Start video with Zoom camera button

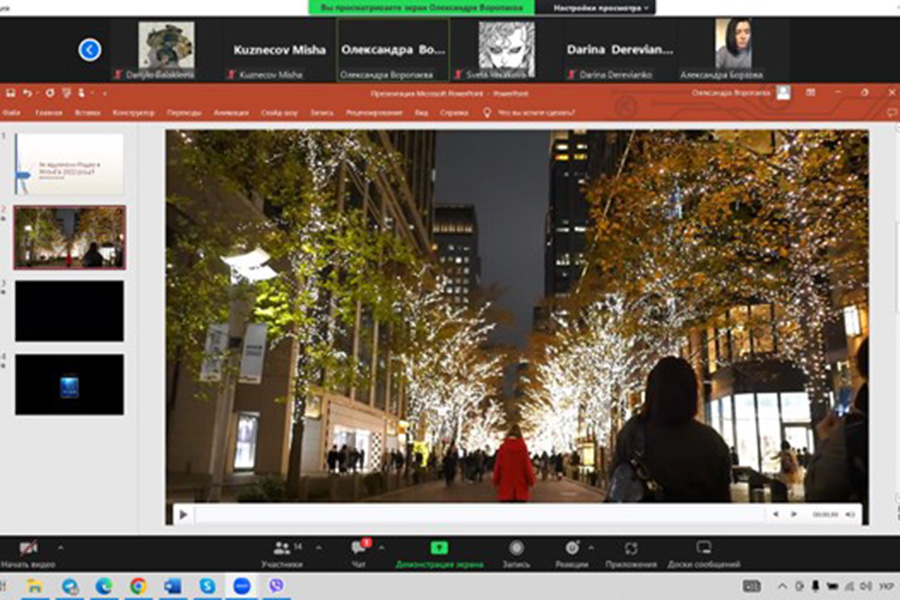point(28,554)
